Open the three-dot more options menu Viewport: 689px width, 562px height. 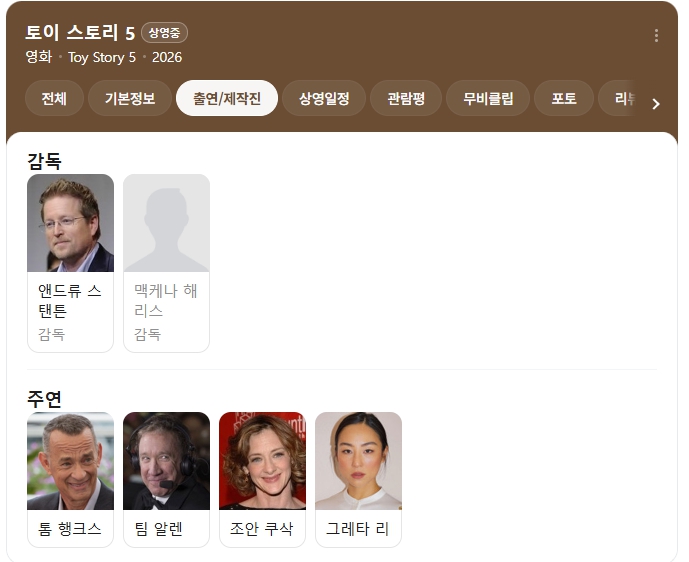coord(656,36)
